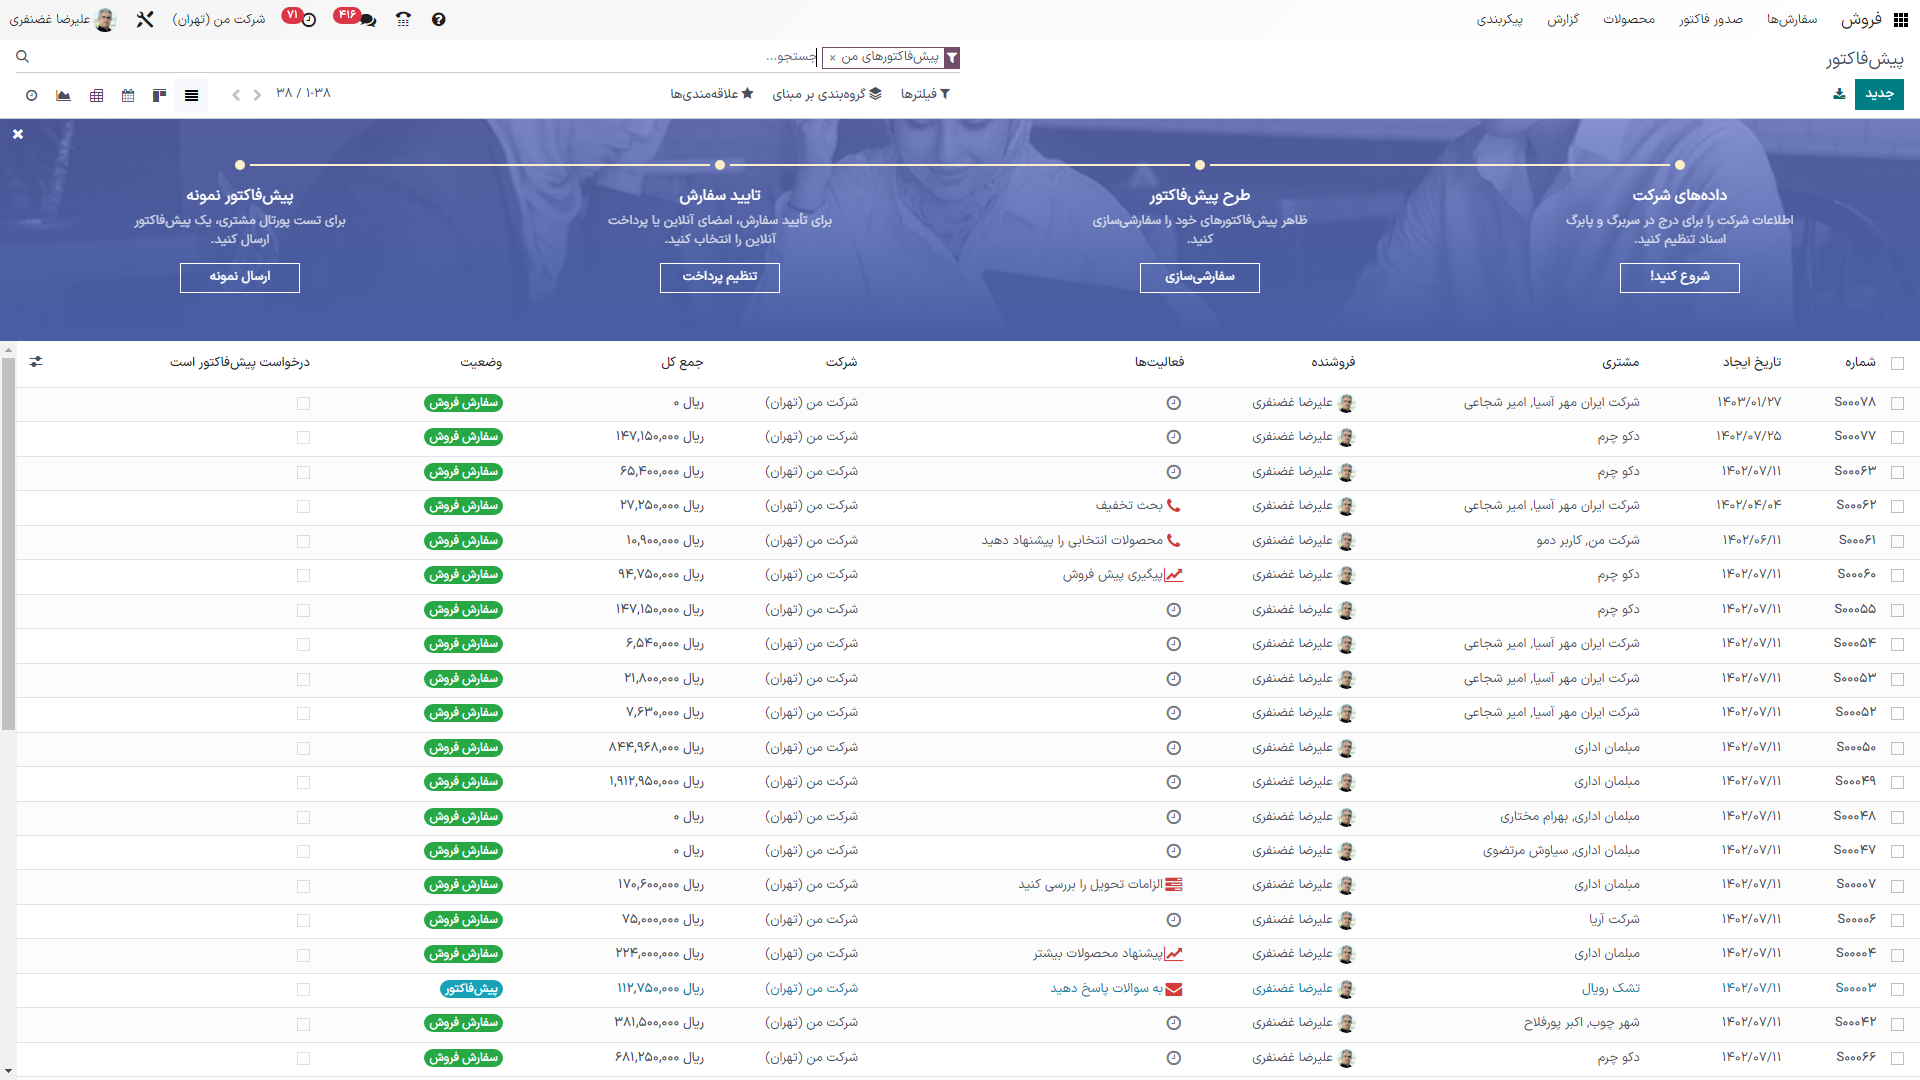Switch to activity clock view
The width and height of the screenshot is (1920, 1080).
(32, 95)
